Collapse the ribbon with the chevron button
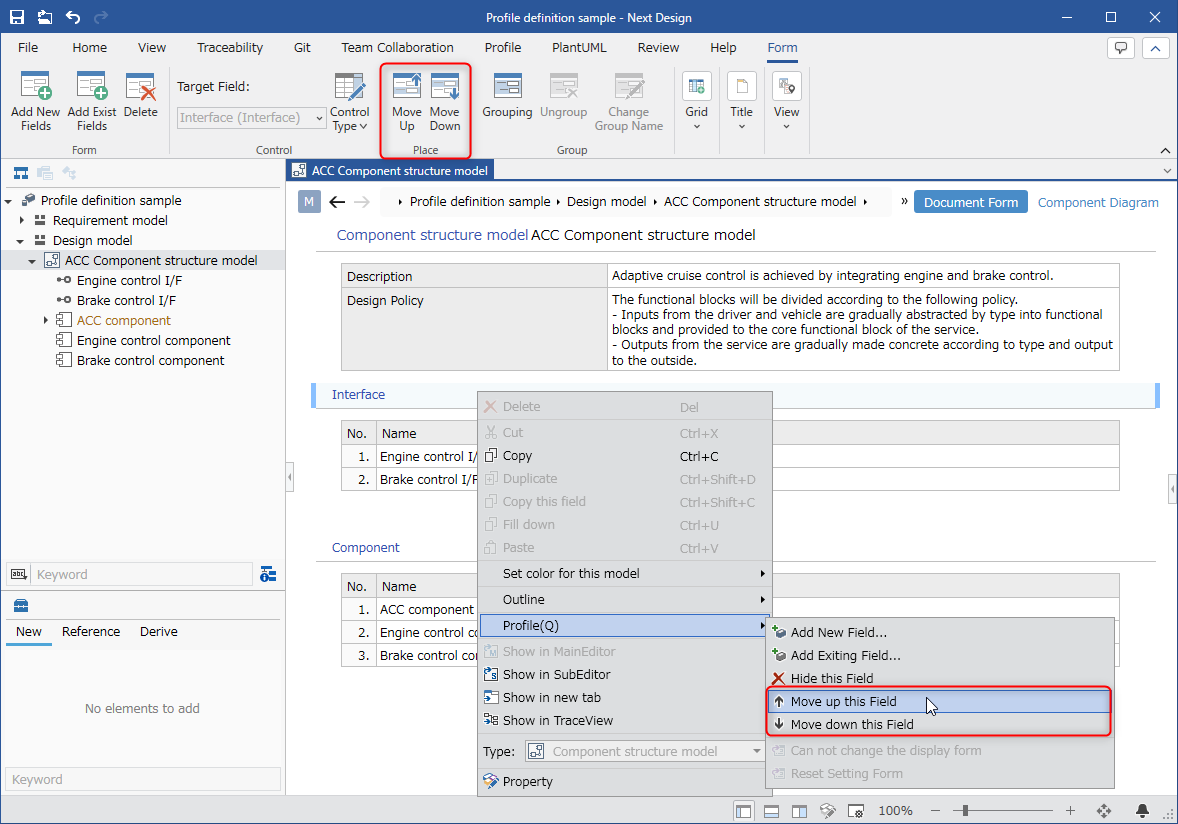Screen dimensions: 1178x824 [1155, 48]
